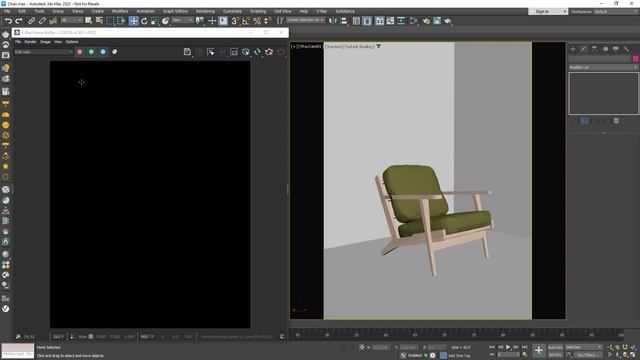Open the Modifiers menu
This screenshot has height=360, width=640.
click(120, 11)
